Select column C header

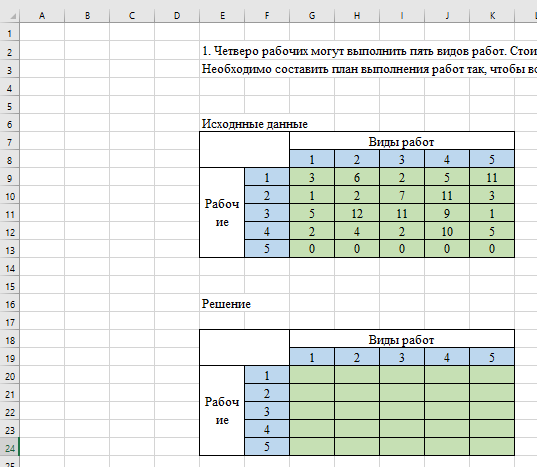(x=132, y=15)
